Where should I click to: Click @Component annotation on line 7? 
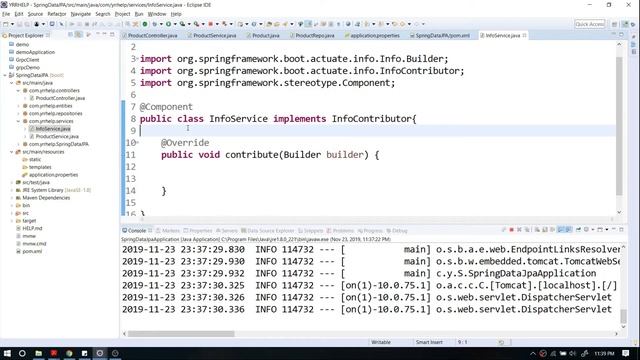point(166,107)
